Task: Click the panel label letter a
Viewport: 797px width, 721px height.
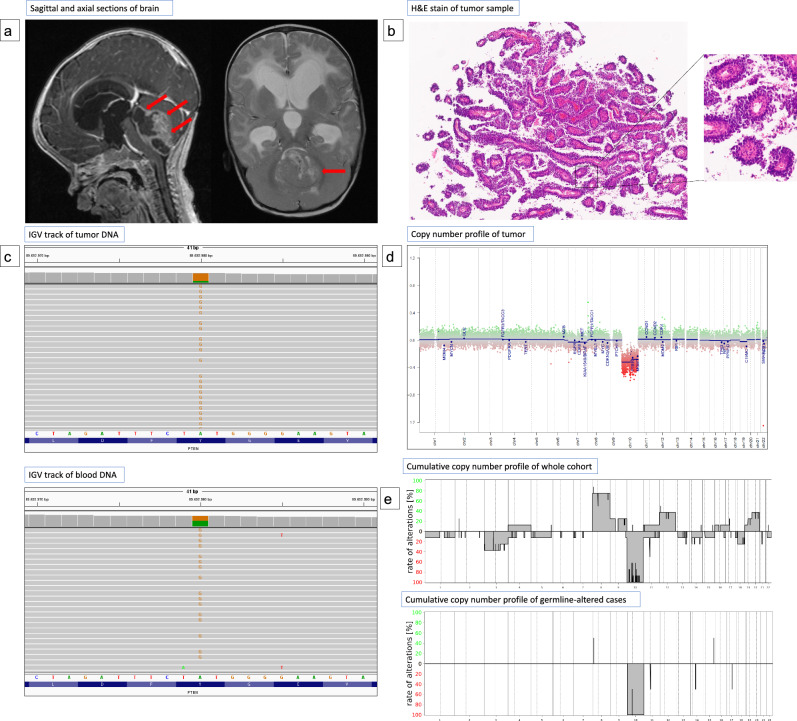Action: coord(9,32)
